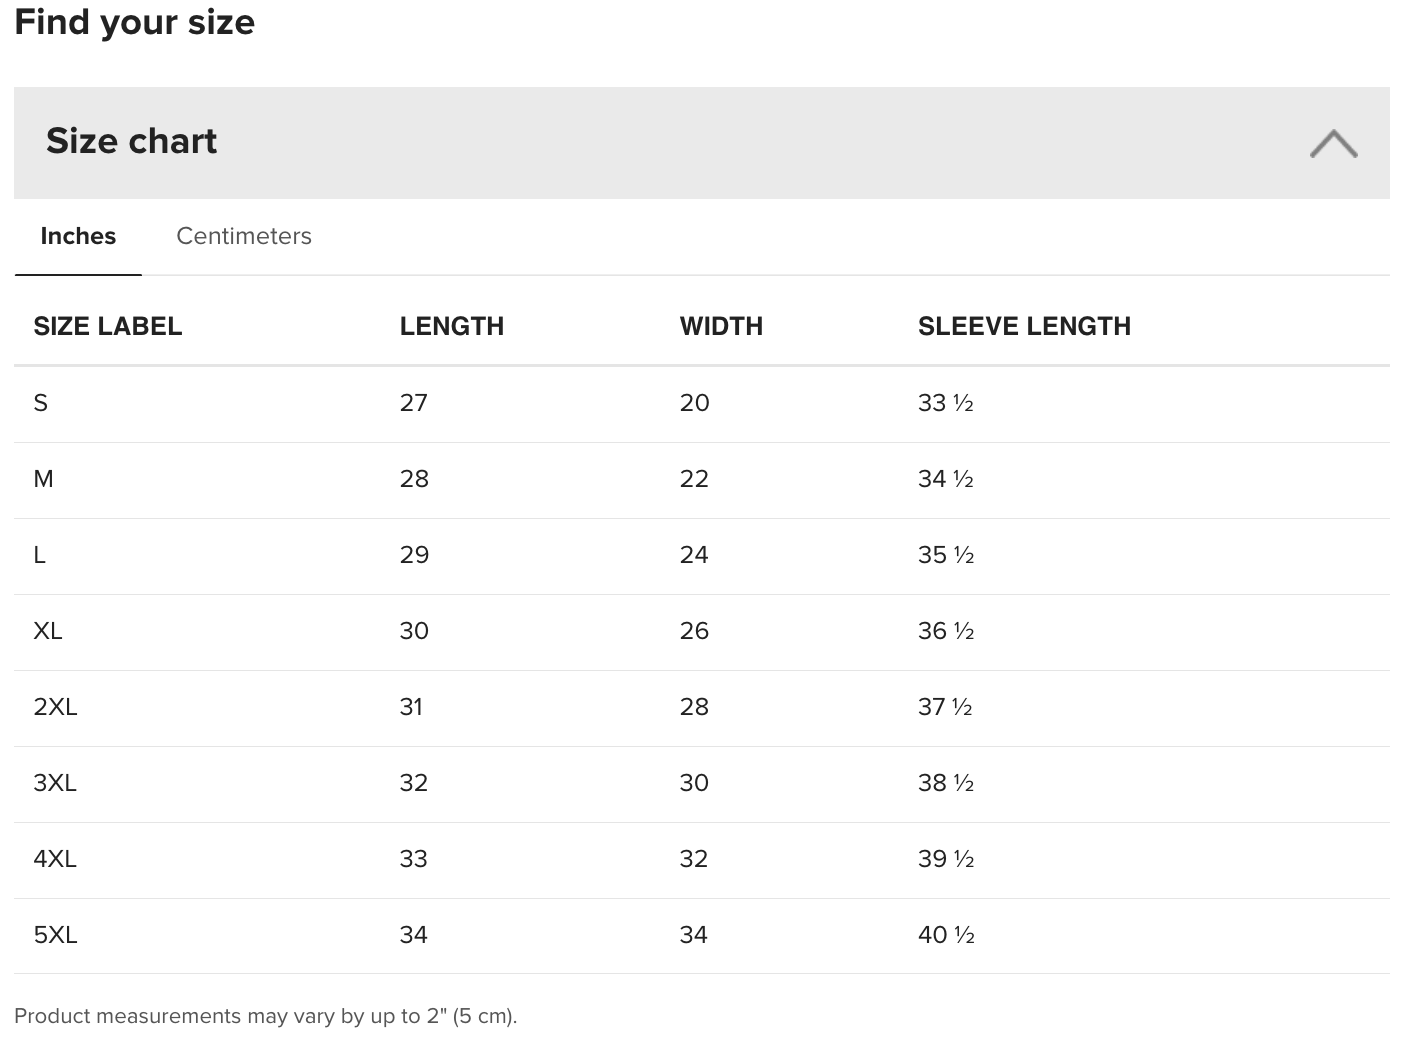
Task: Click the 3XL size row label
Action: [55, 783]
